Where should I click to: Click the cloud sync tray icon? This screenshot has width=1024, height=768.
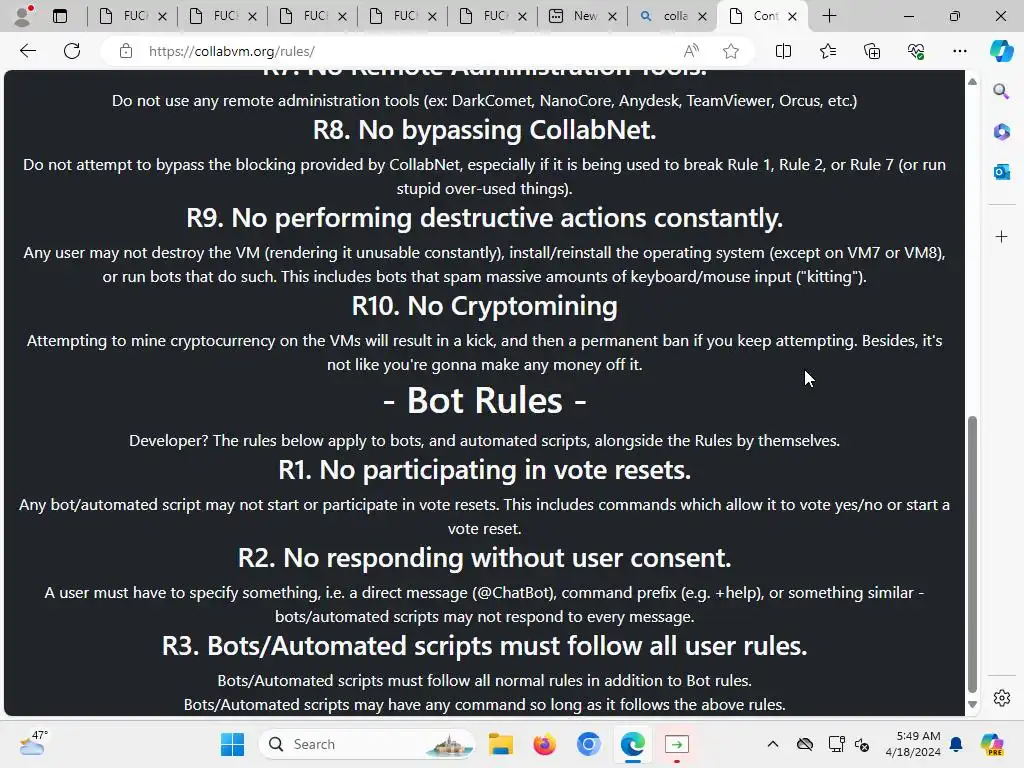coord(805,744)
